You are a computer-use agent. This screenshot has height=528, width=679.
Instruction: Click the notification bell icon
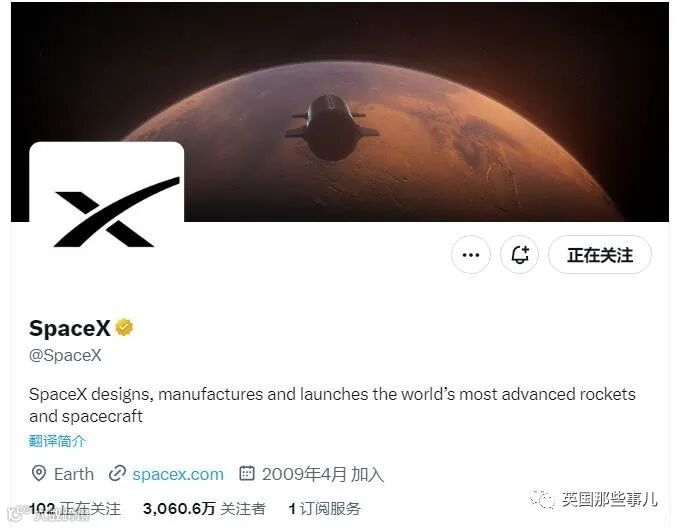pyautogui.click(x=519, y=255)
